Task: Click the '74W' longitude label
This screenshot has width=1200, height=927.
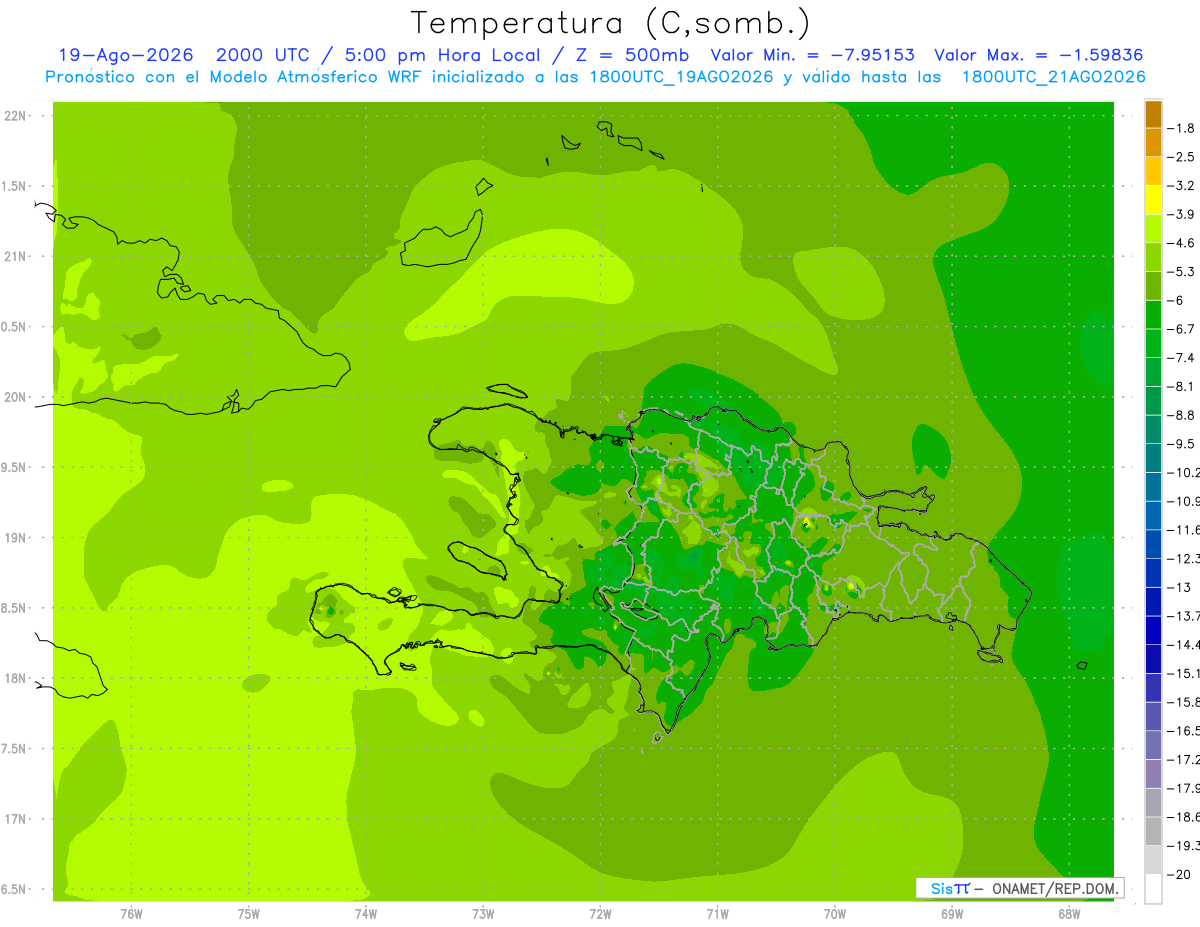Action: [365, 913]
